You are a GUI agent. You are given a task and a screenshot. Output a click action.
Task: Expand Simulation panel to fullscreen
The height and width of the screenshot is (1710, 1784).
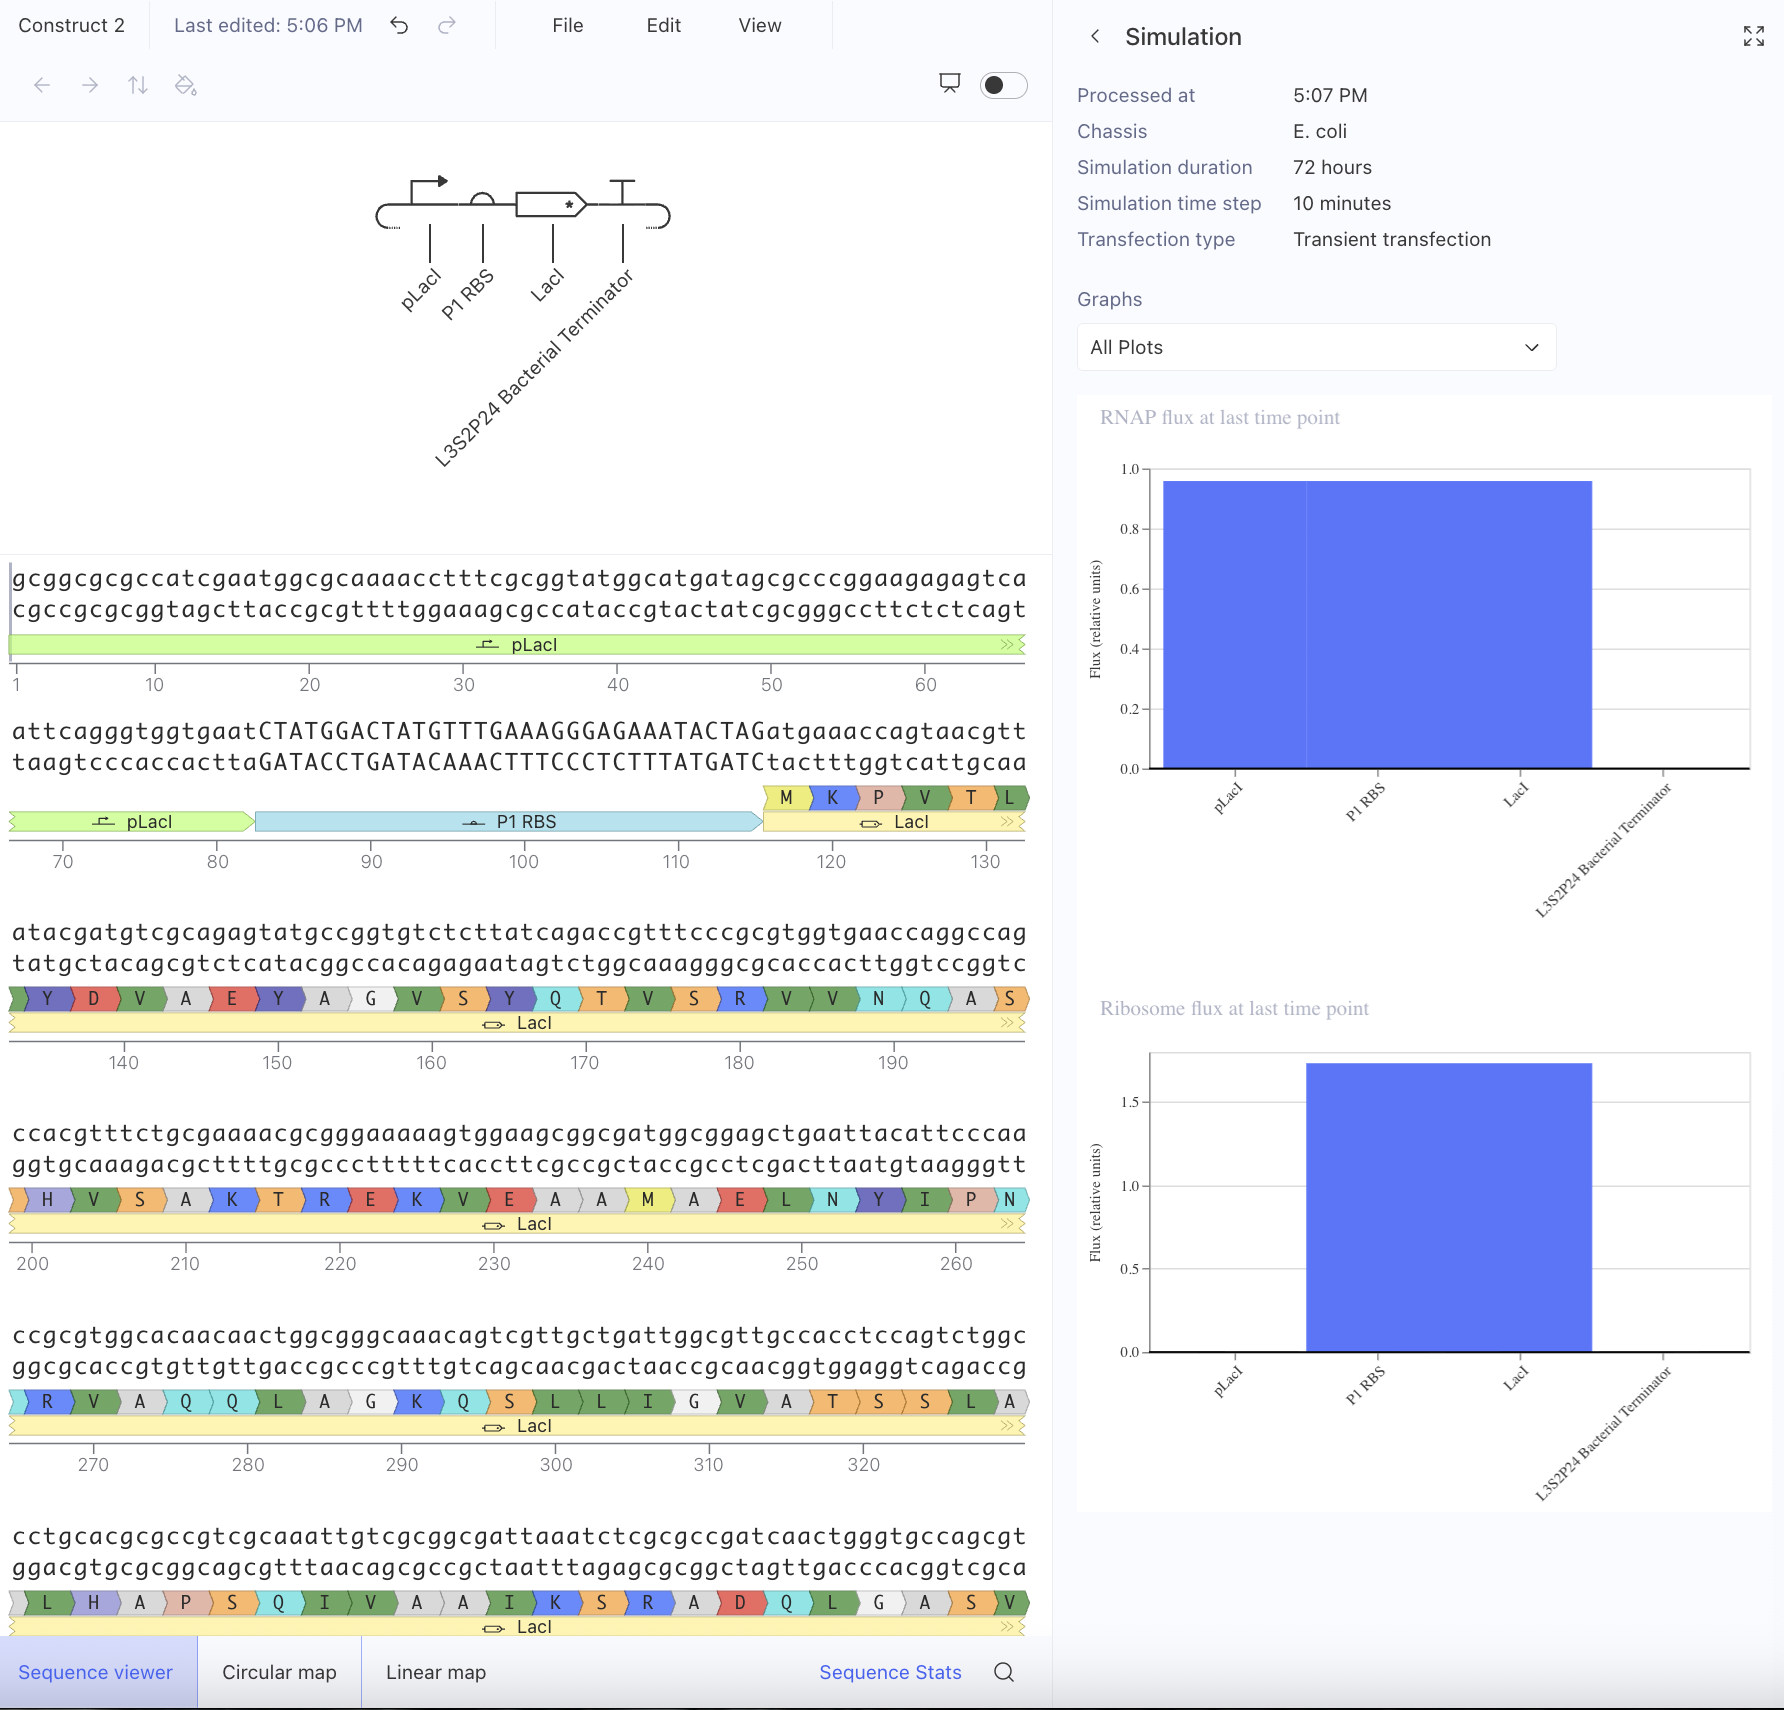point(1753,37)
